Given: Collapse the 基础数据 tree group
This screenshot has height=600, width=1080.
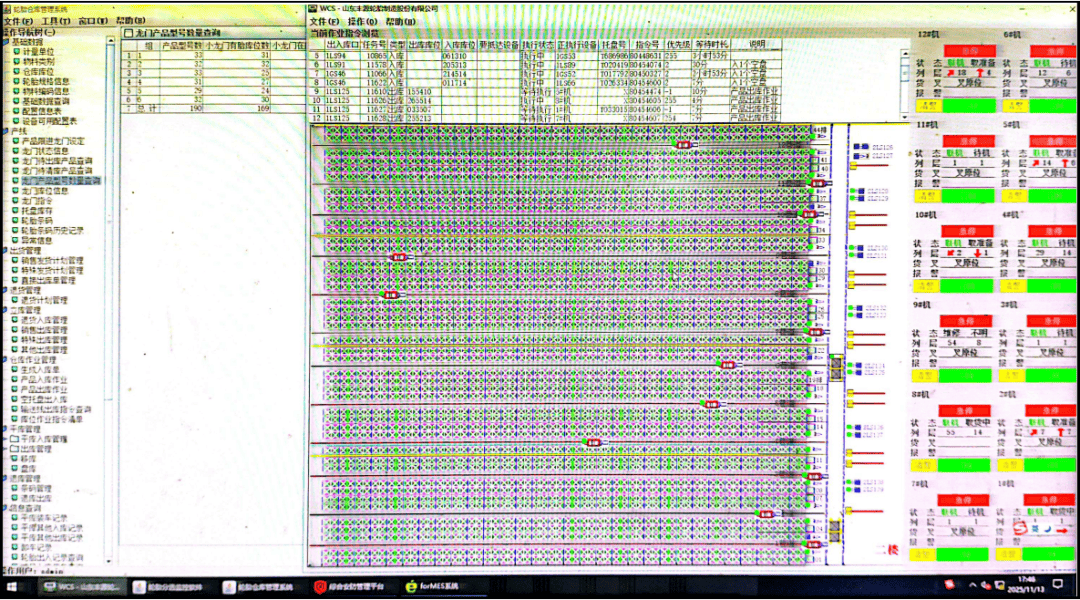Looking at the screenshot, I should point(5,41).
